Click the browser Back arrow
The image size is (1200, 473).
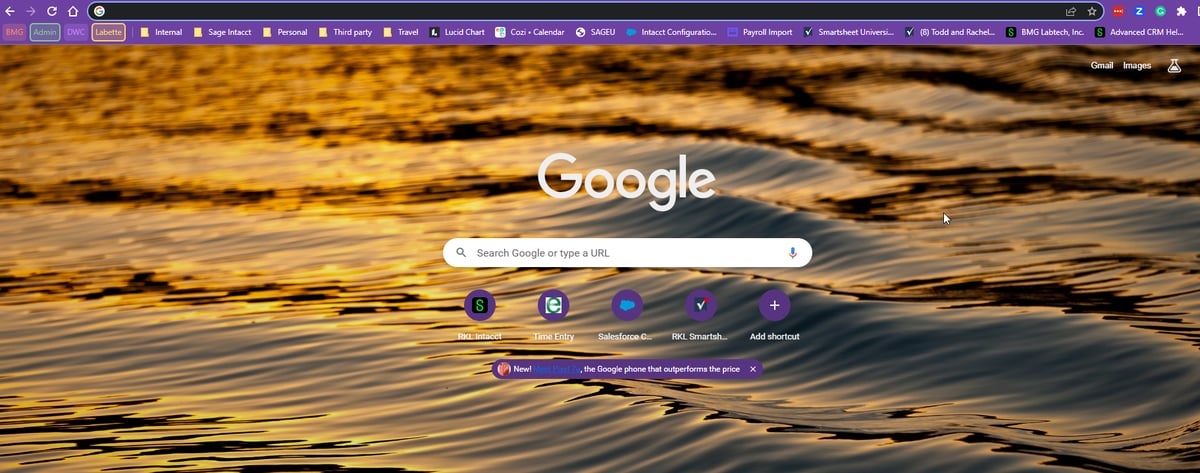tap(10, 11)
